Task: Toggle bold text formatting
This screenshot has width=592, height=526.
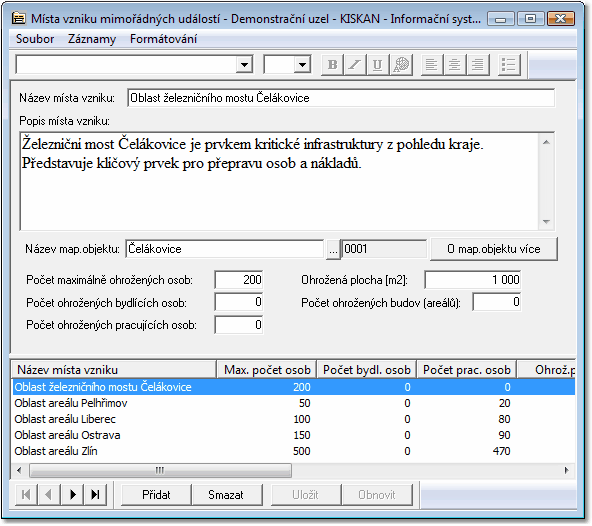Action: 332,65
